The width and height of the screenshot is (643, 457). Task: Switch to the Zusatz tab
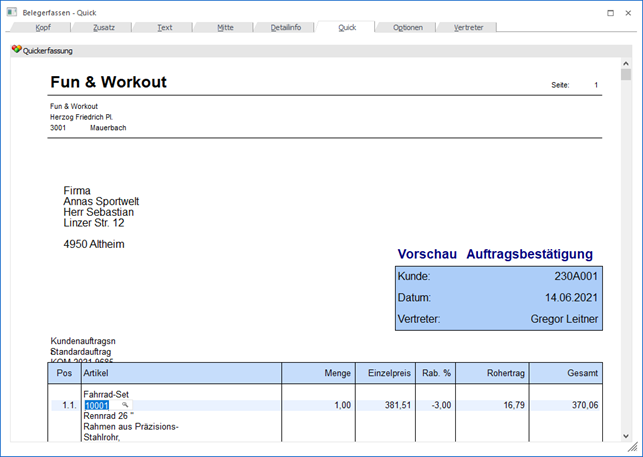pos(104,27)
